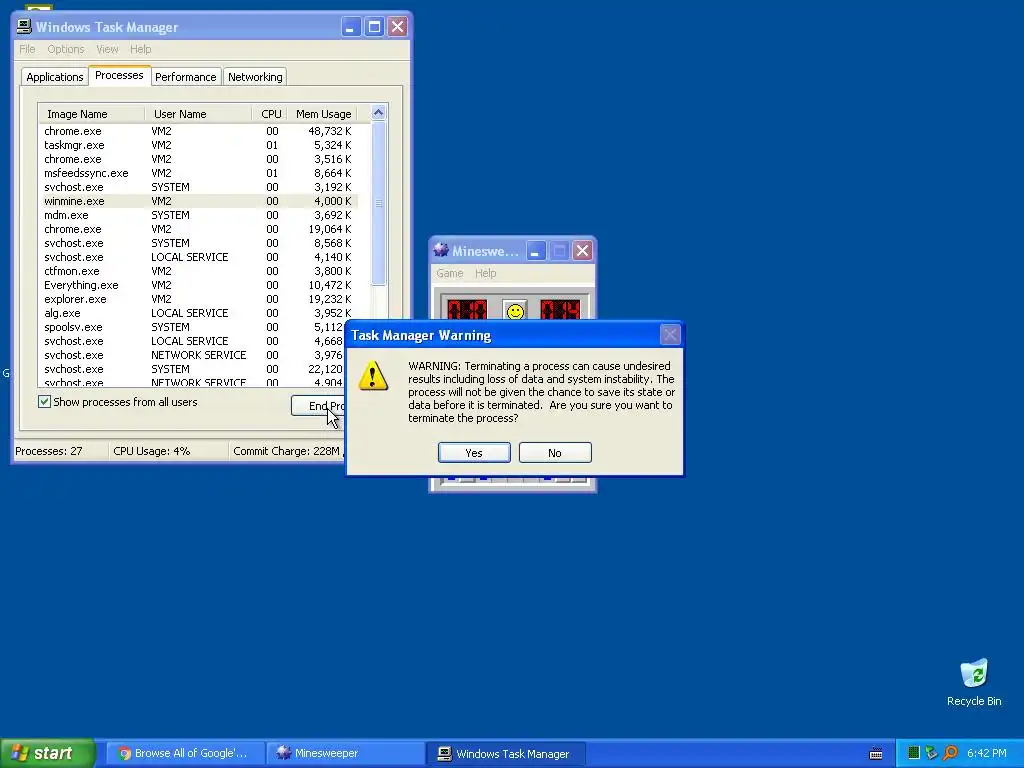The image size is (1024, 768).
Task: Select the alg.exe process row
Action: pos(198,313)
